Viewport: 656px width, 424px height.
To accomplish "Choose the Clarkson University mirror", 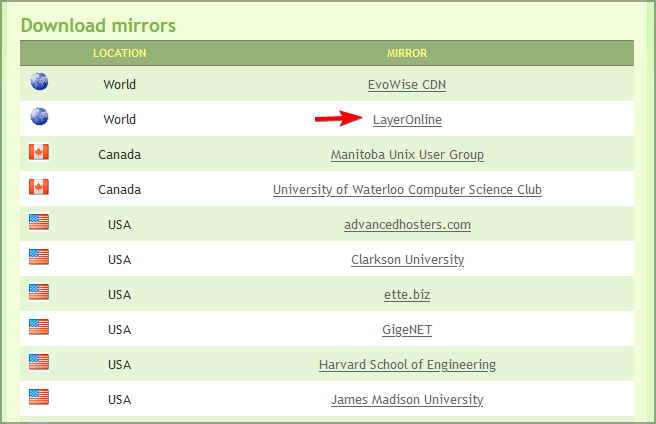I will [407, 260].
